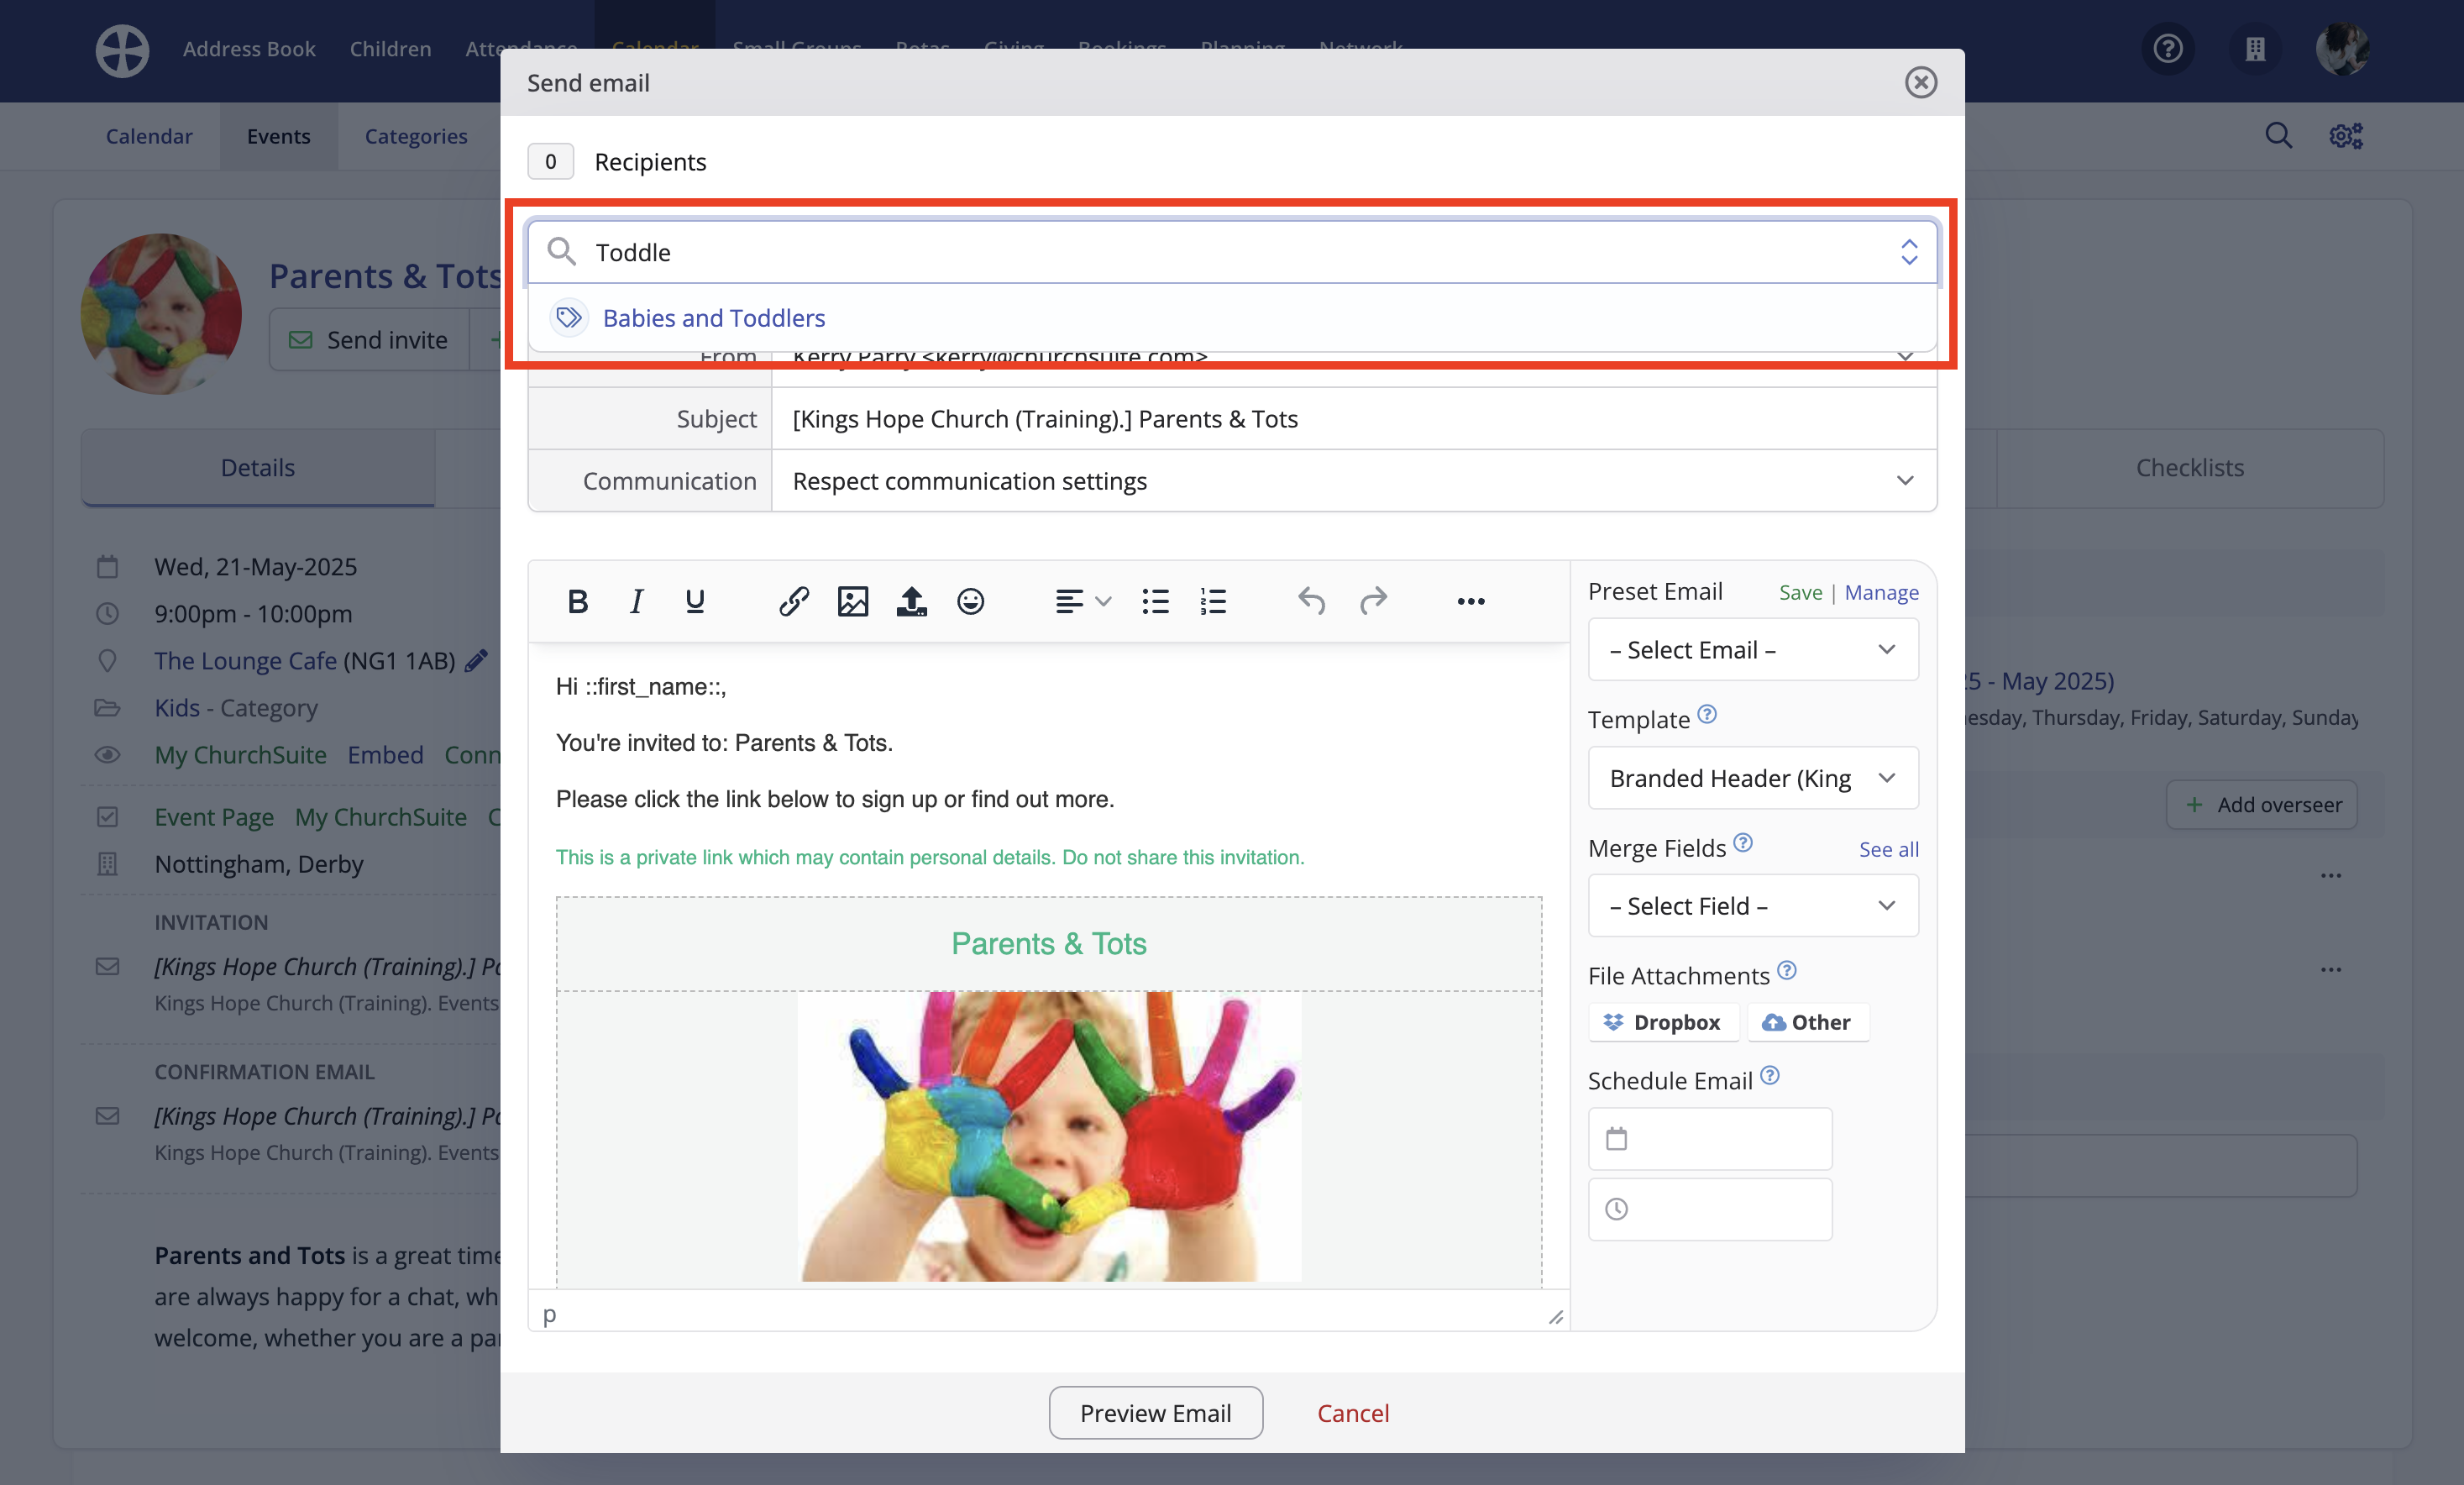Open Children in top navigation
This screenshot has height=1485, width=2464.
(x=390, y=49)
